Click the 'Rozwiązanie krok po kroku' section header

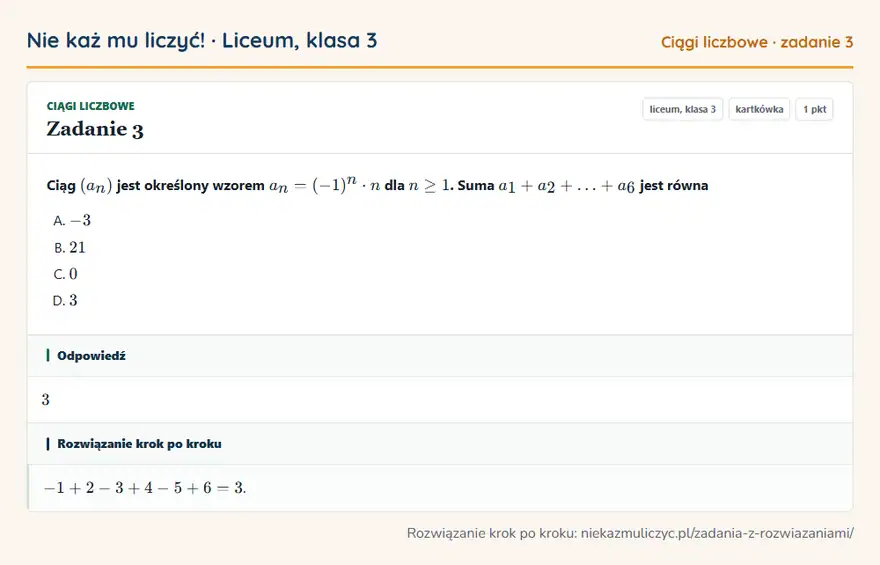(439, 444)
